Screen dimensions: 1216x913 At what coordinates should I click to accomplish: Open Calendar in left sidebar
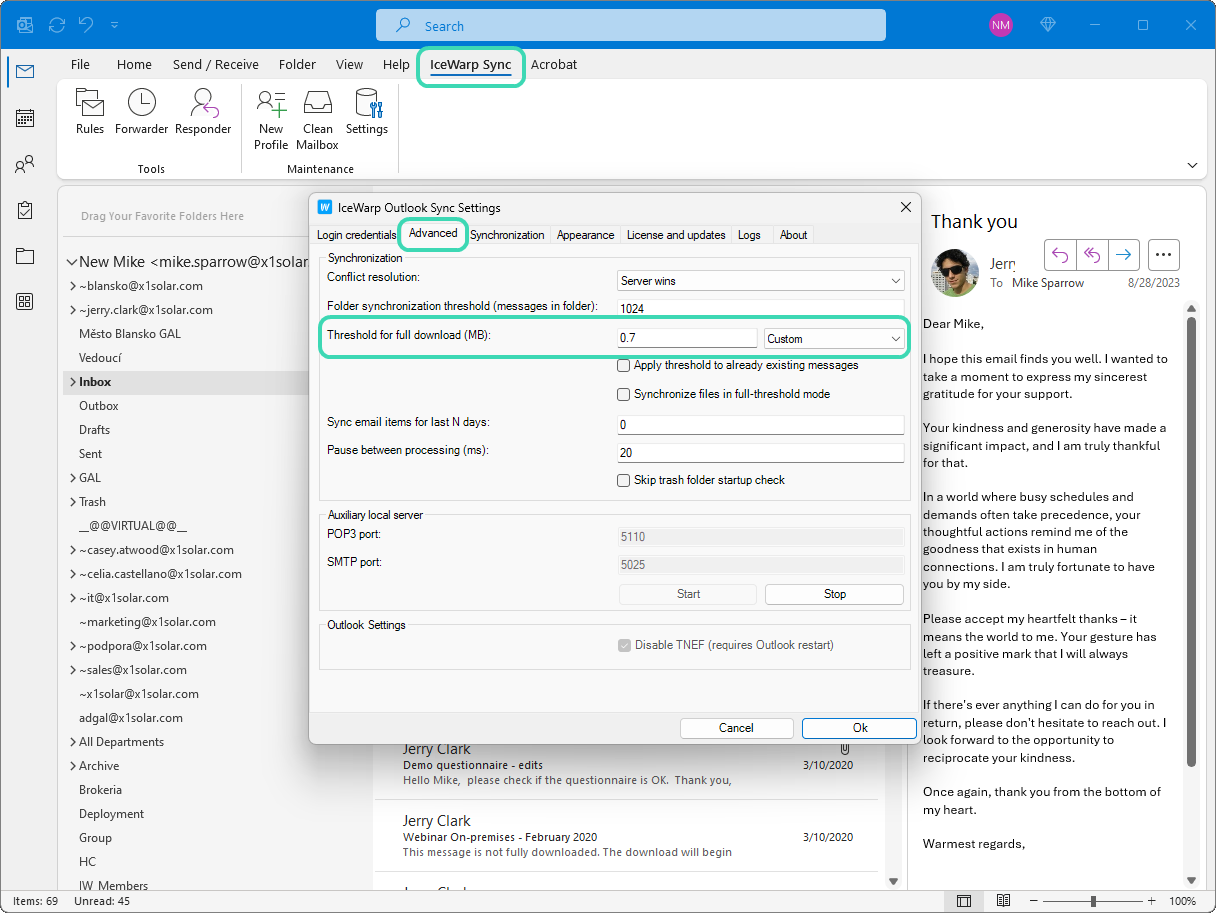pyautogui.click(x=25, y=118)
